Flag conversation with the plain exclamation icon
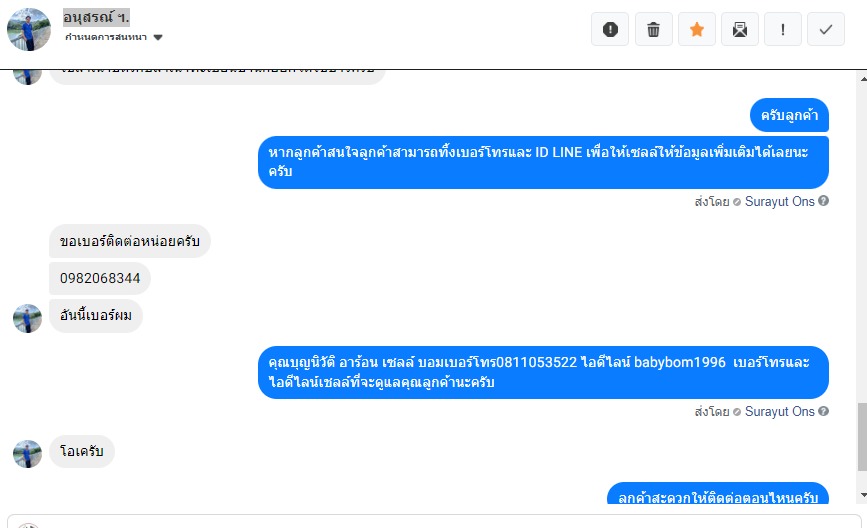This screenshot has height=528, width=867. point(783,29)
